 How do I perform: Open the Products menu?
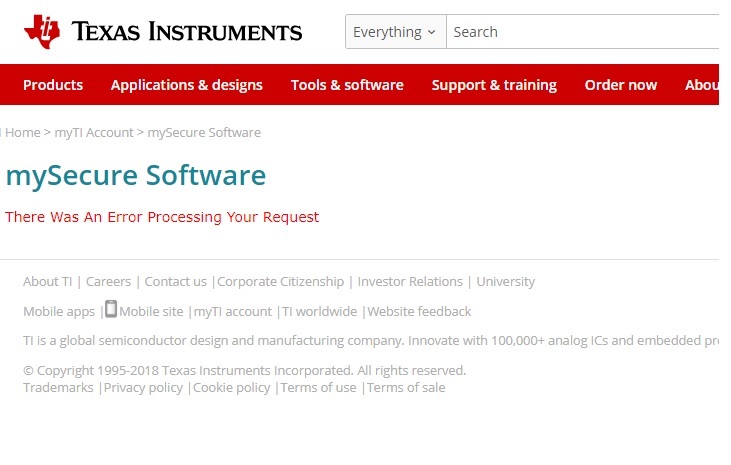[53, 85]
